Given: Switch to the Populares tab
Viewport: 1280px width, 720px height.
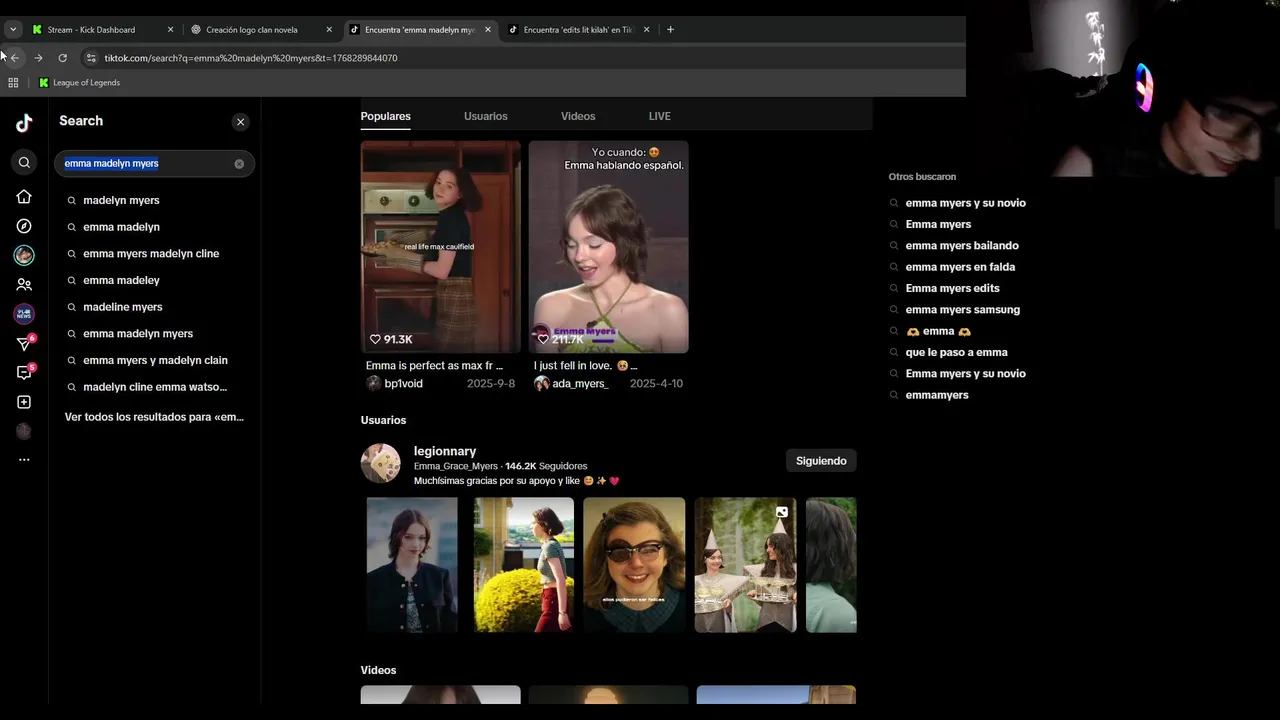Looking at the screenshot, I should click(385, 116).
